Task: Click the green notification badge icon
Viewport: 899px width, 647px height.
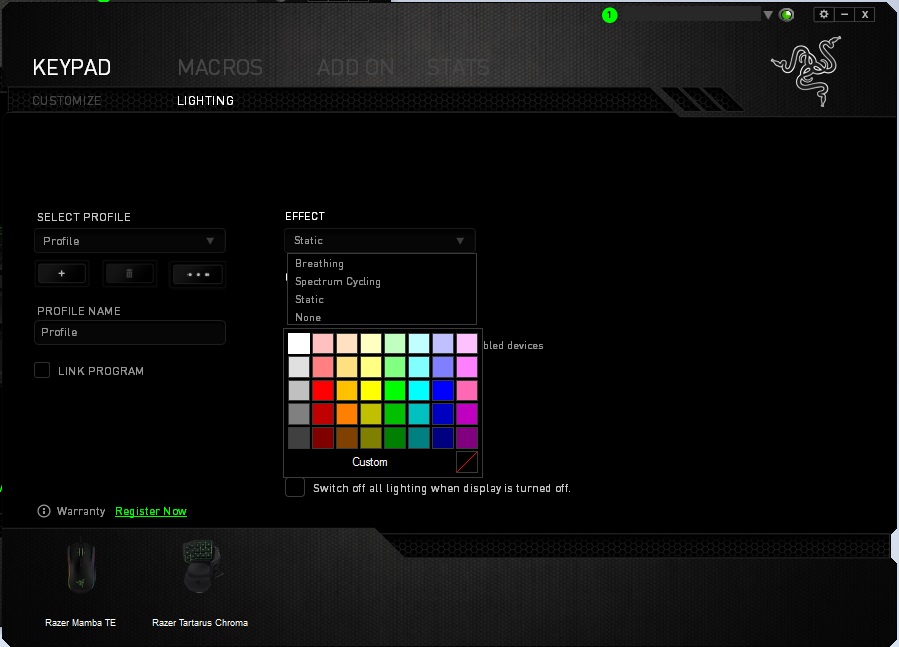Action: click(x=609, y=15)
